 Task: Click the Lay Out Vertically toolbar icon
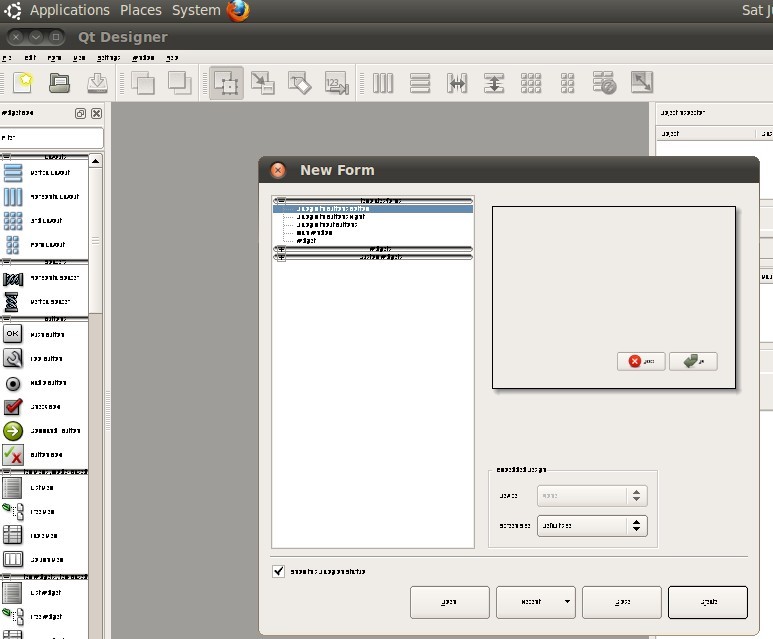point(420,83)
